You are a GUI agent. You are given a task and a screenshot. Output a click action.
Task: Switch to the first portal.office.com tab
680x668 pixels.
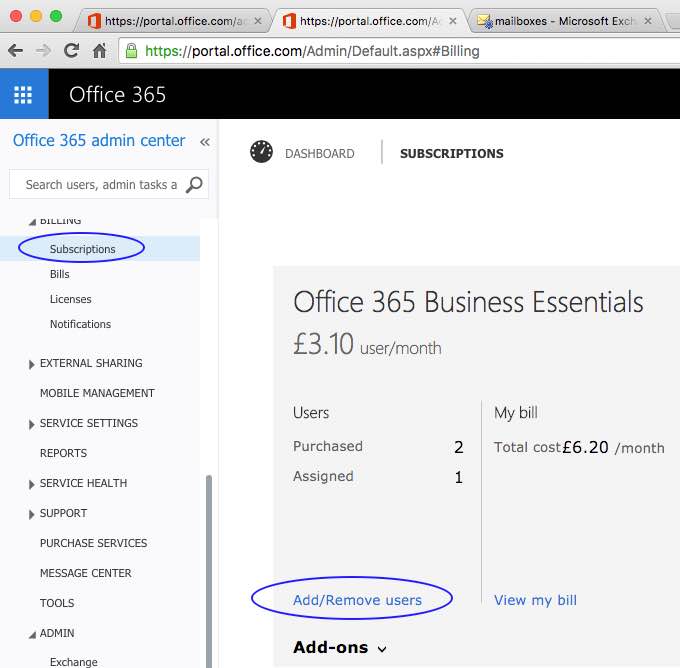point(171,21)
